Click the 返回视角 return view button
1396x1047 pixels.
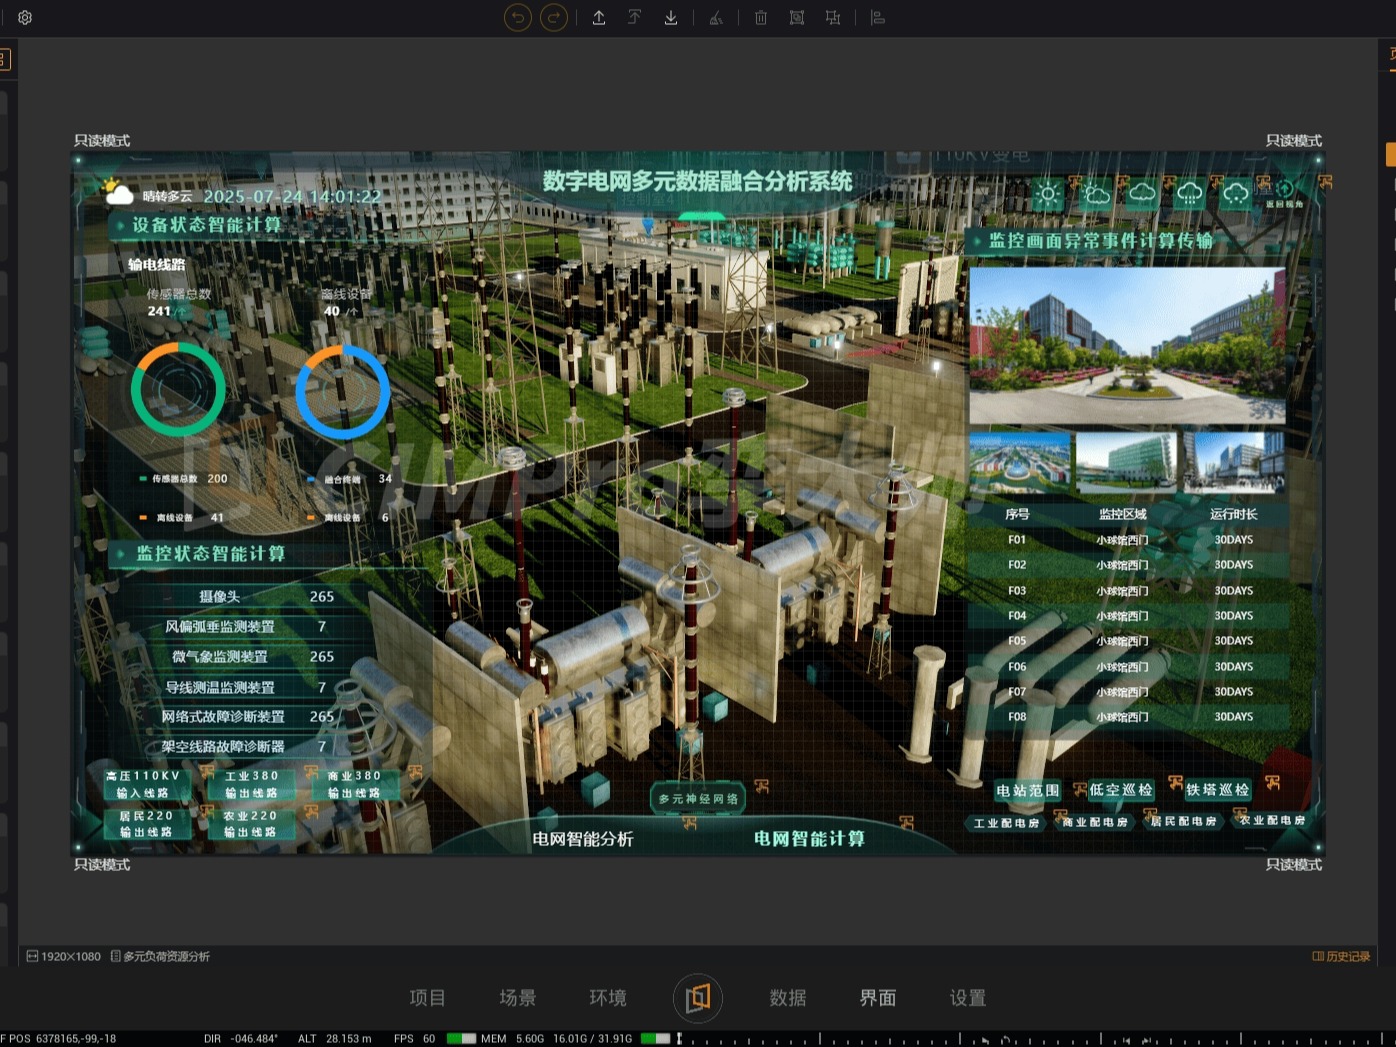pos(1285,193)
